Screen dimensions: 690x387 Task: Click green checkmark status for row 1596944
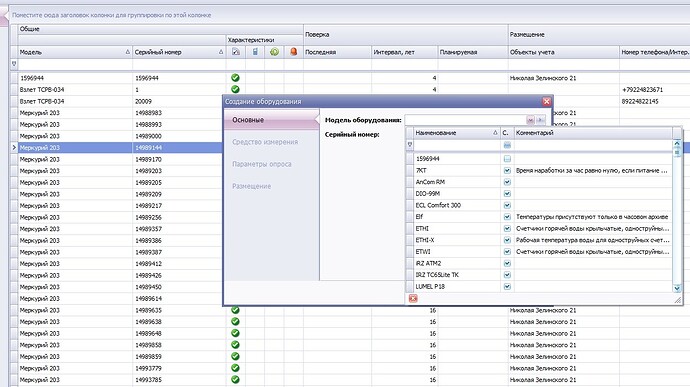(x=235, y=78)
